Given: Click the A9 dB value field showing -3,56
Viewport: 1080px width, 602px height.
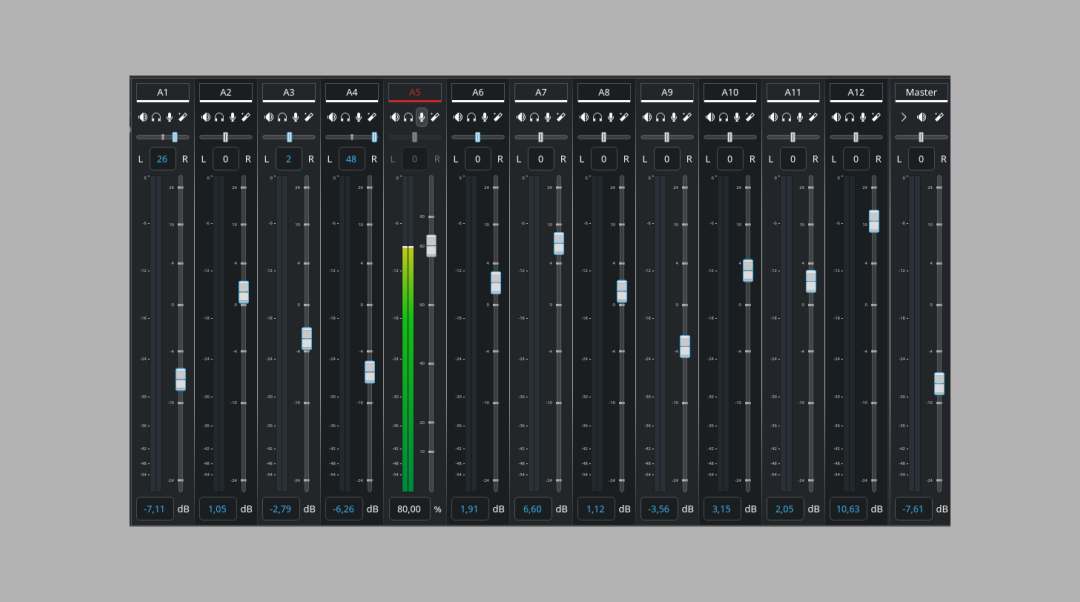Looking at the screenshot, I should tap(658, 509).
